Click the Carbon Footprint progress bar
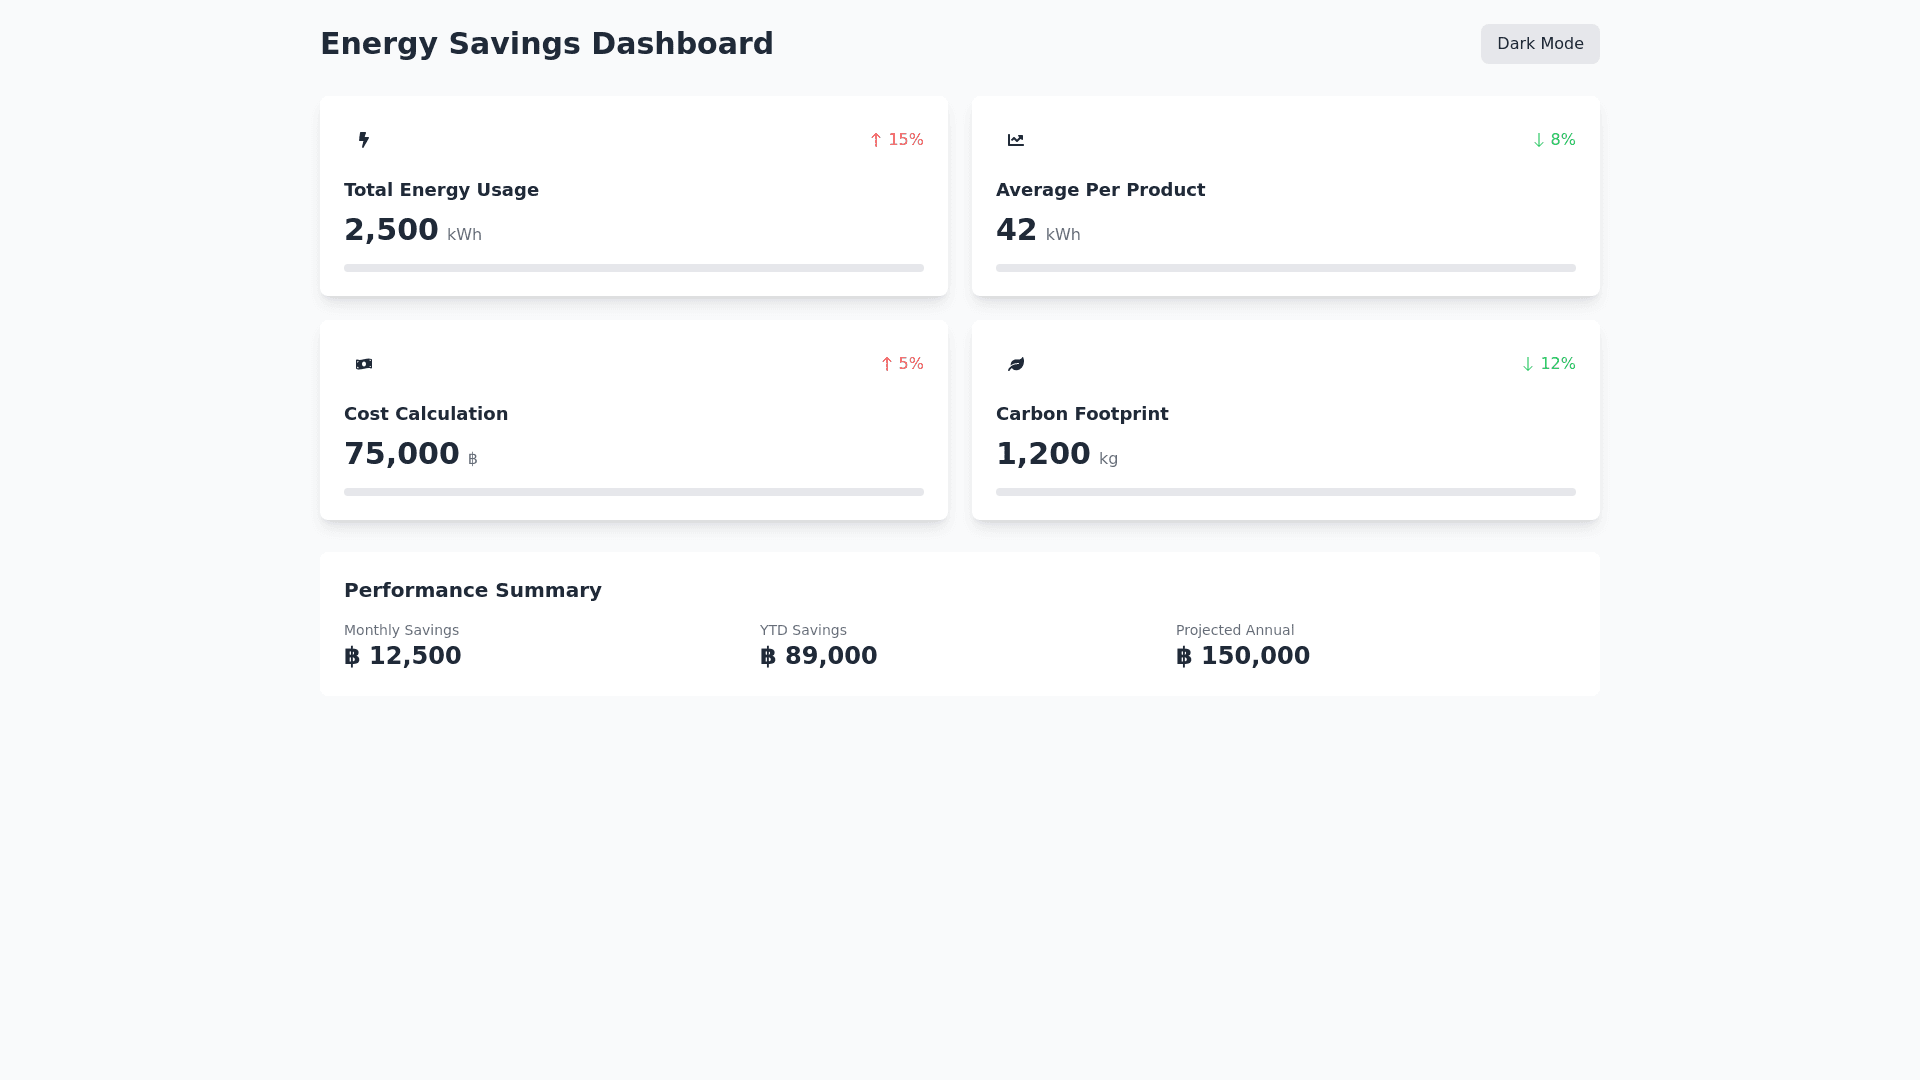Image resolution: width=1920 pixels, height=1080 pixels. (x=1286, y=492)
